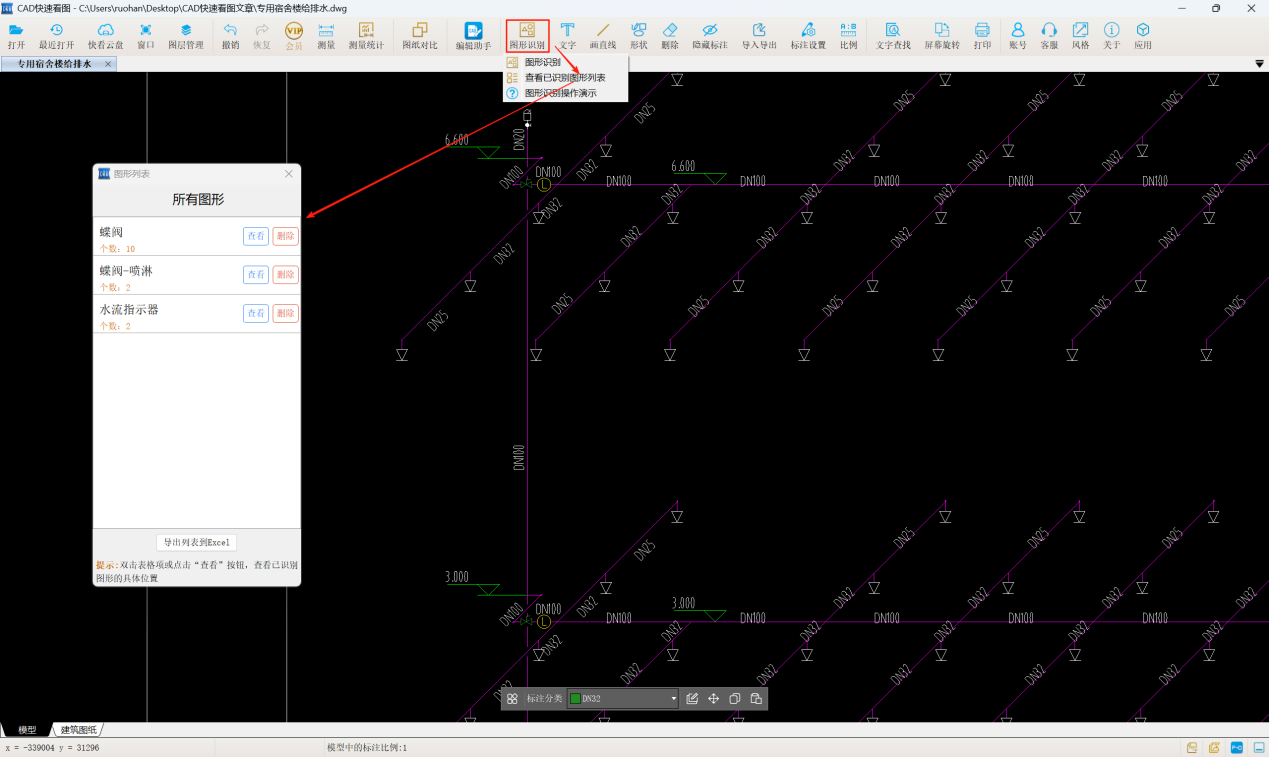Open the 图形识别 toolbar dropdown
The height and width of the screenshot is (757, 1269).
(x=527, y=36)
